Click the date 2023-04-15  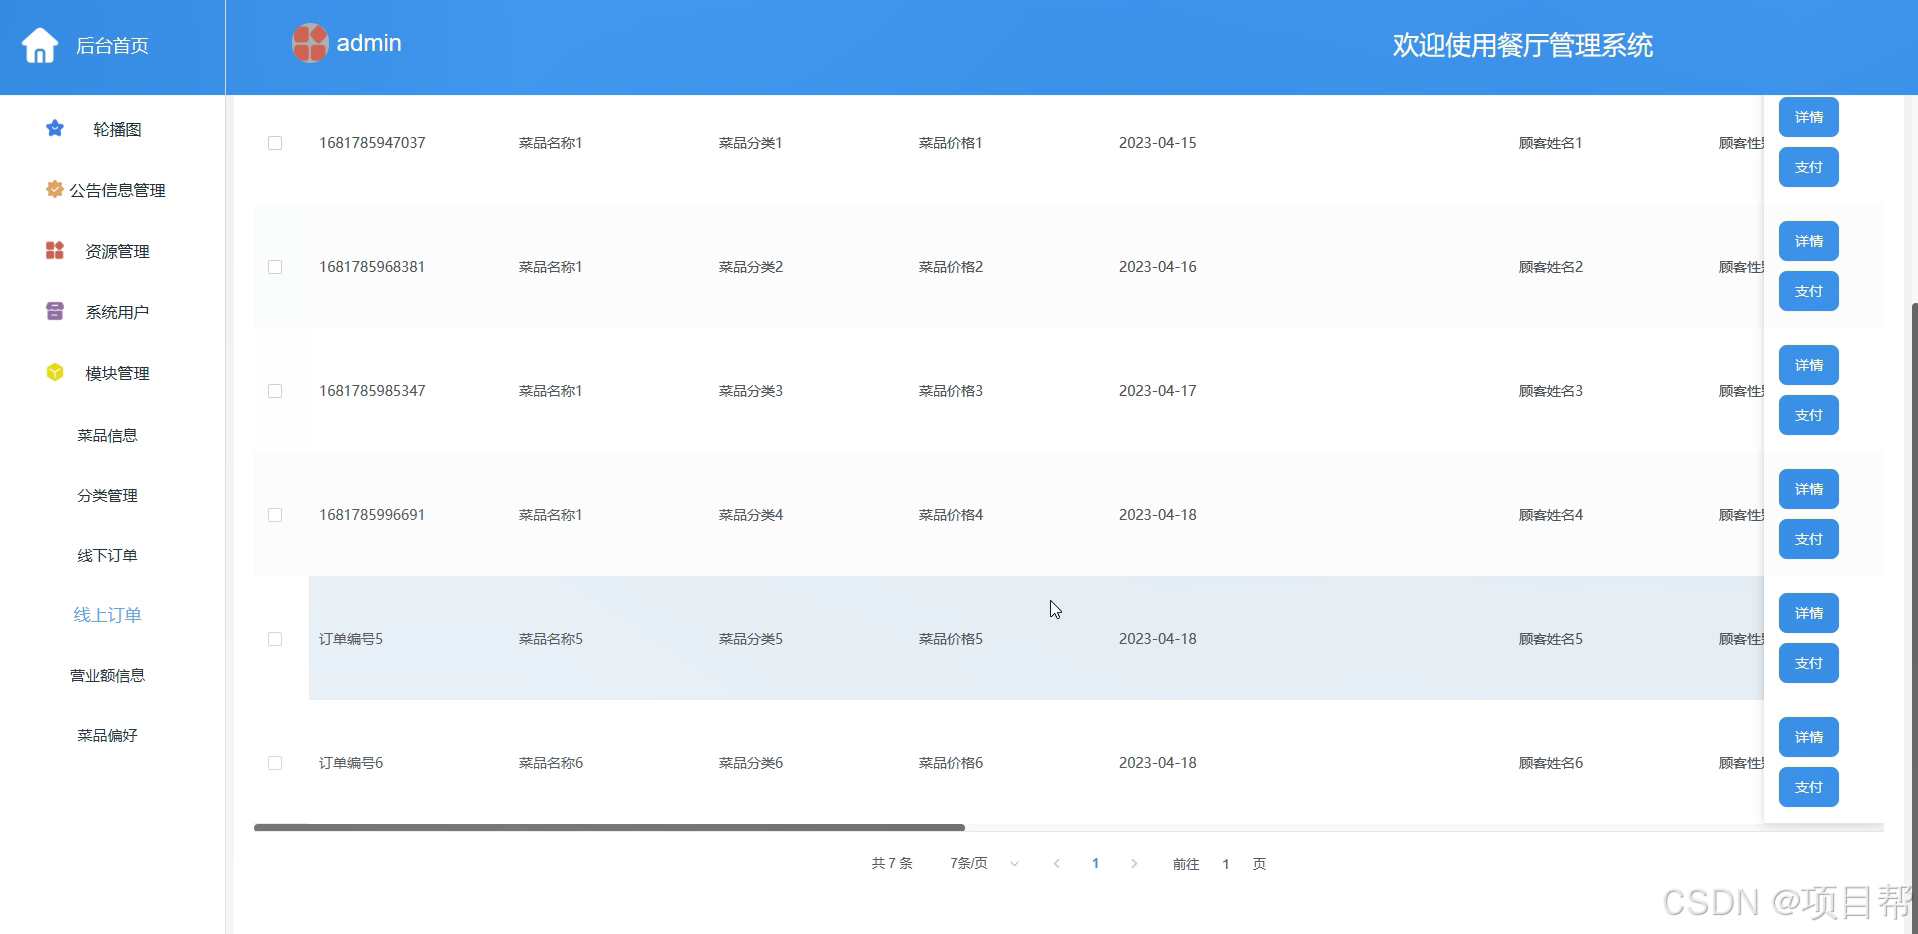[1158, 143]
